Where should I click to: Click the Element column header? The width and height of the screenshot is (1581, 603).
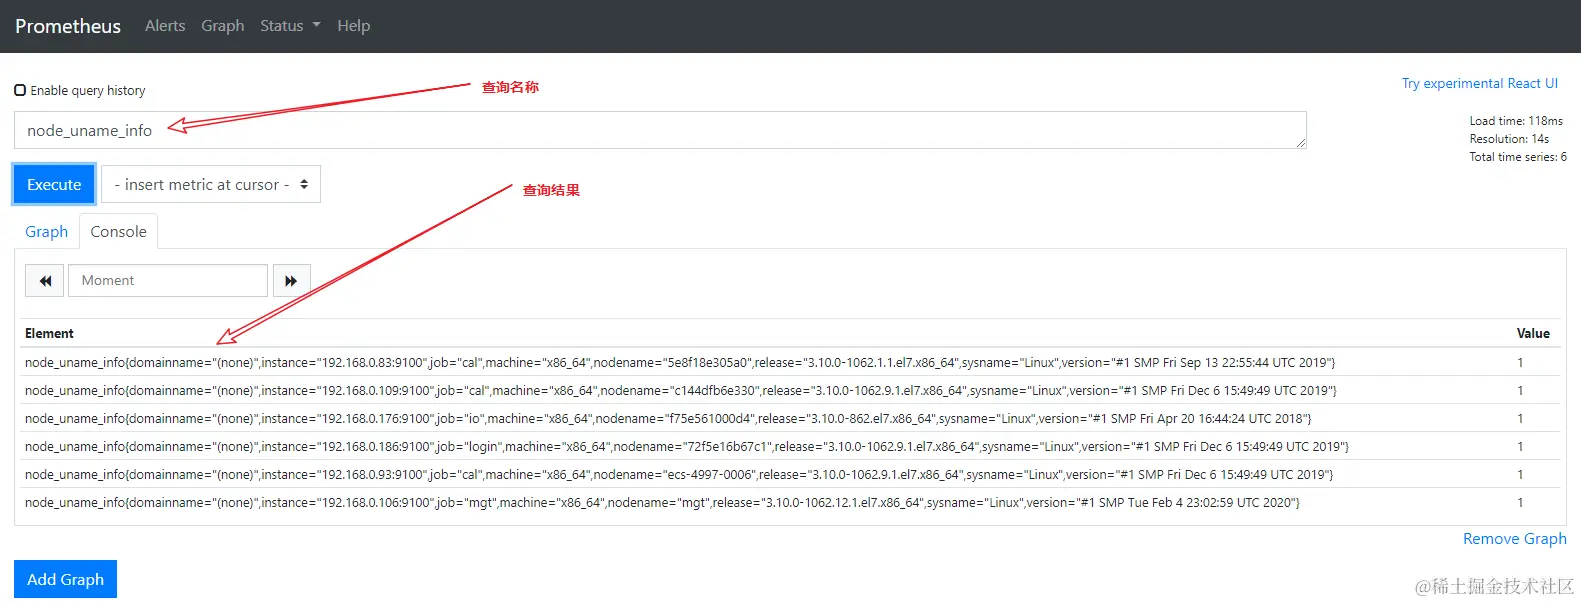point(49,334)
